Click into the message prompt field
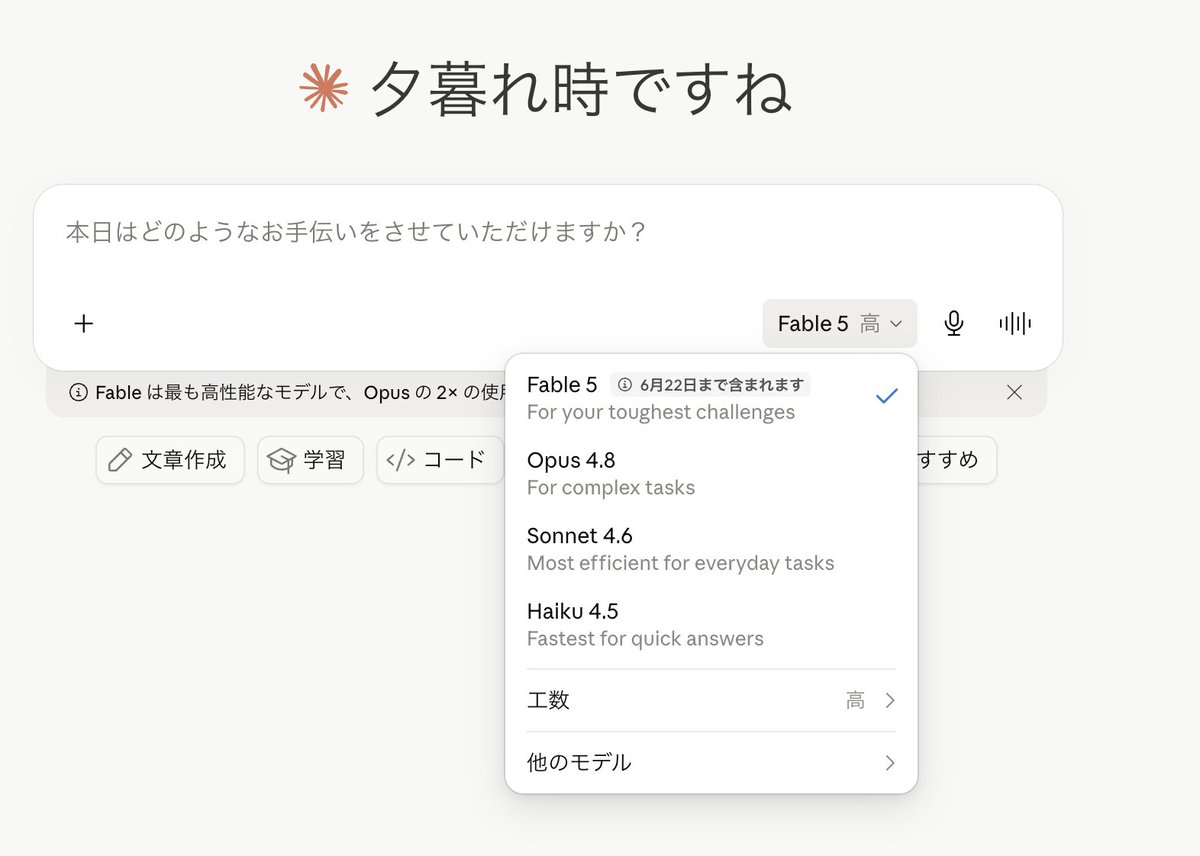Screen dimensions: 1200x856 coord(548,233)
